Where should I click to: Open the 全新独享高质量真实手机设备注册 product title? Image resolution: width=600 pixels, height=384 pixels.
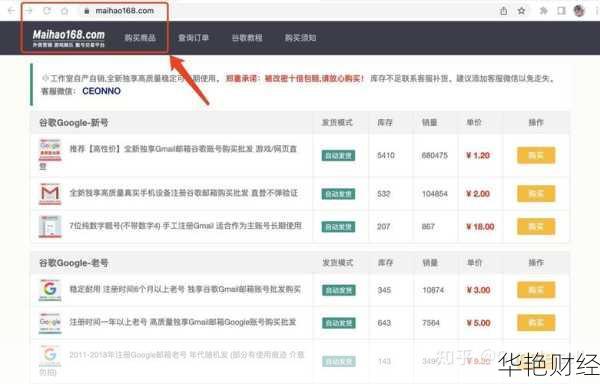[x=183, y=193]
